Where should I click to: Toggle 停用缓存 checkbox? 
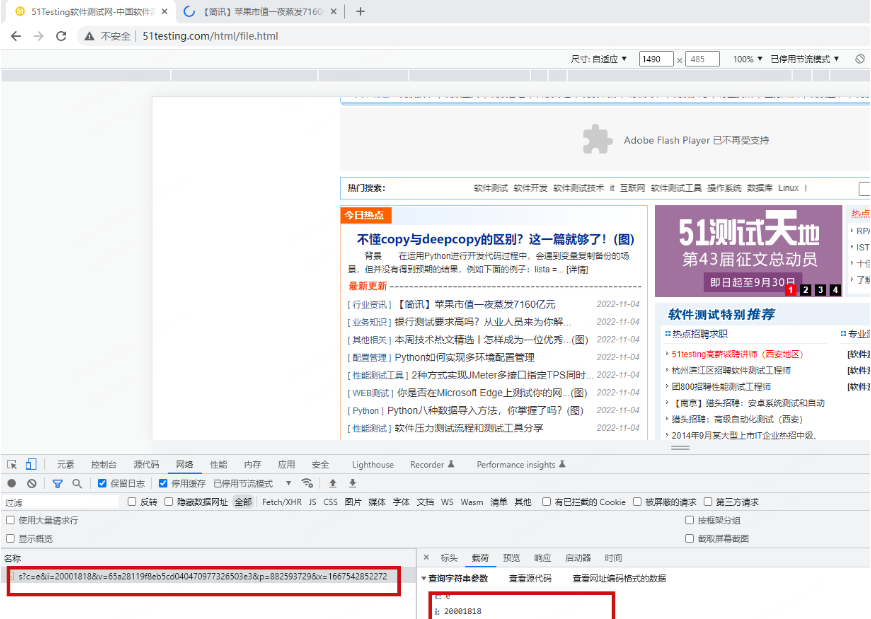coord(163,483)
